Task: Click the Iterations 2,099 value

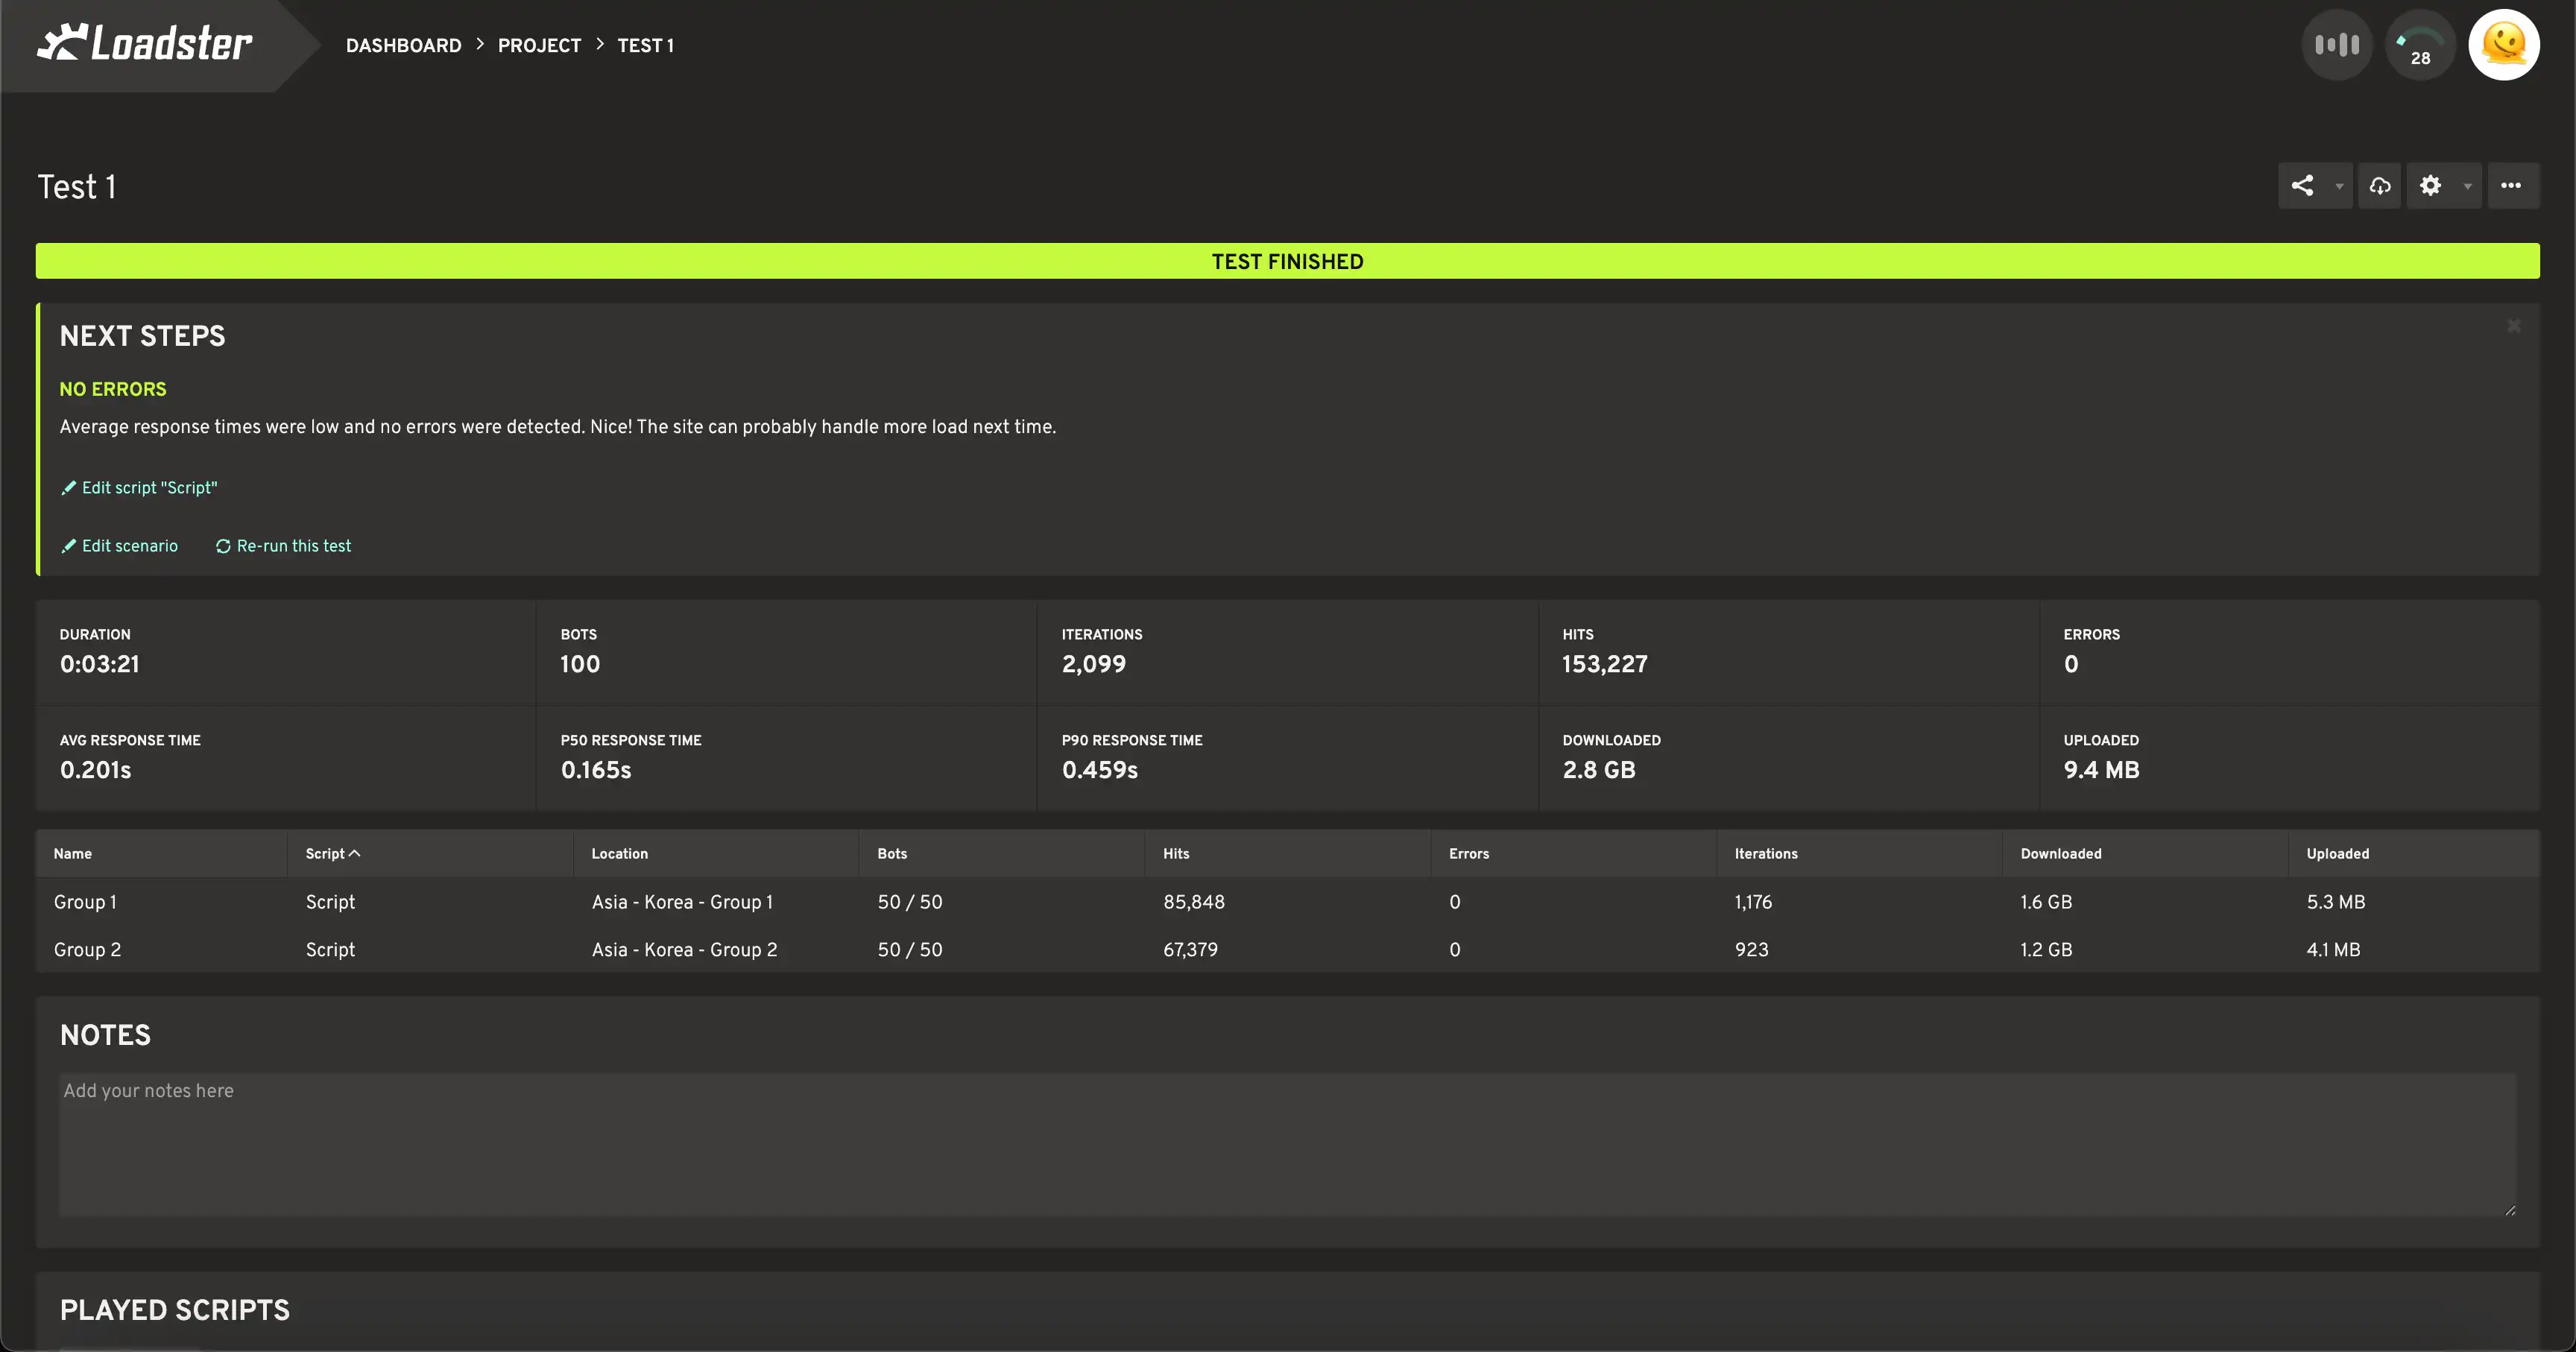Action: (x=1093, y=664)
